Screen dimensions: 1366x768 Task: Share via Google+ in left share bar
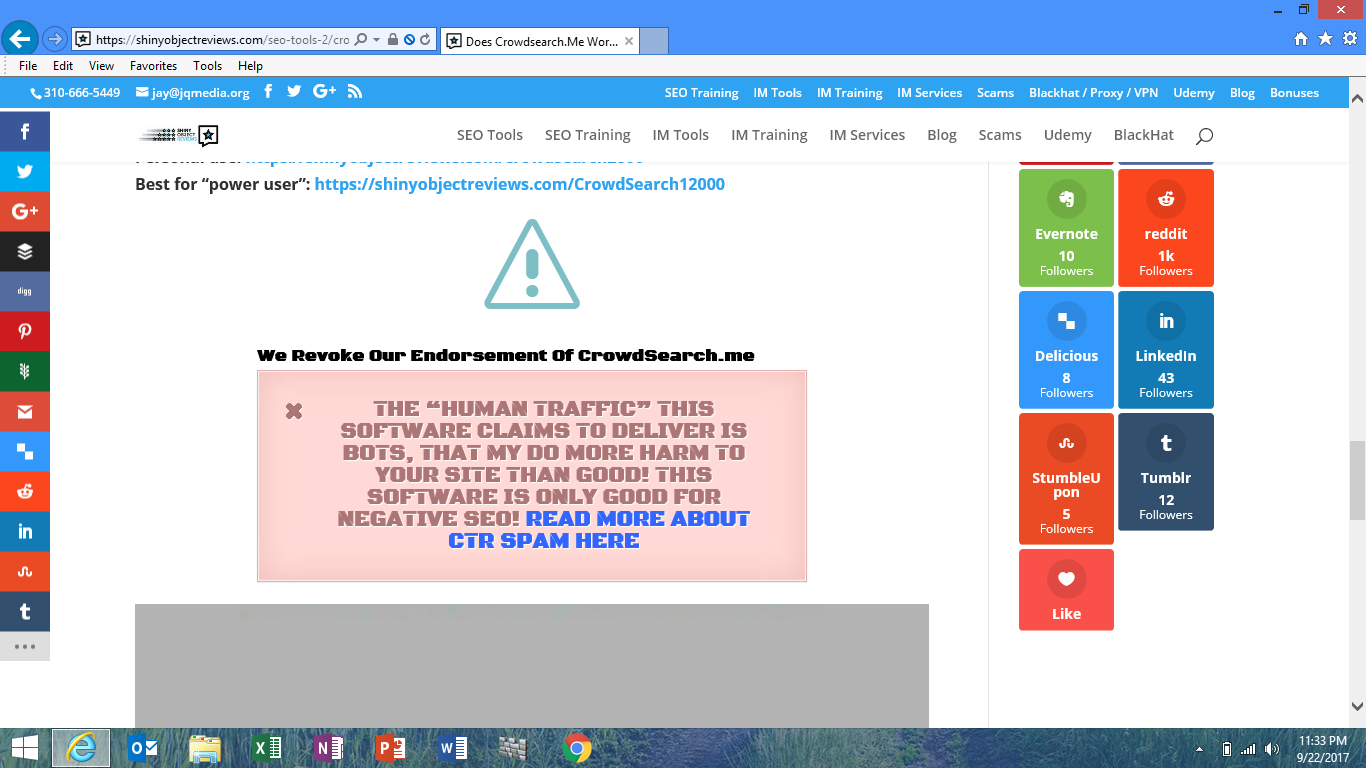(x=25, y=212)
